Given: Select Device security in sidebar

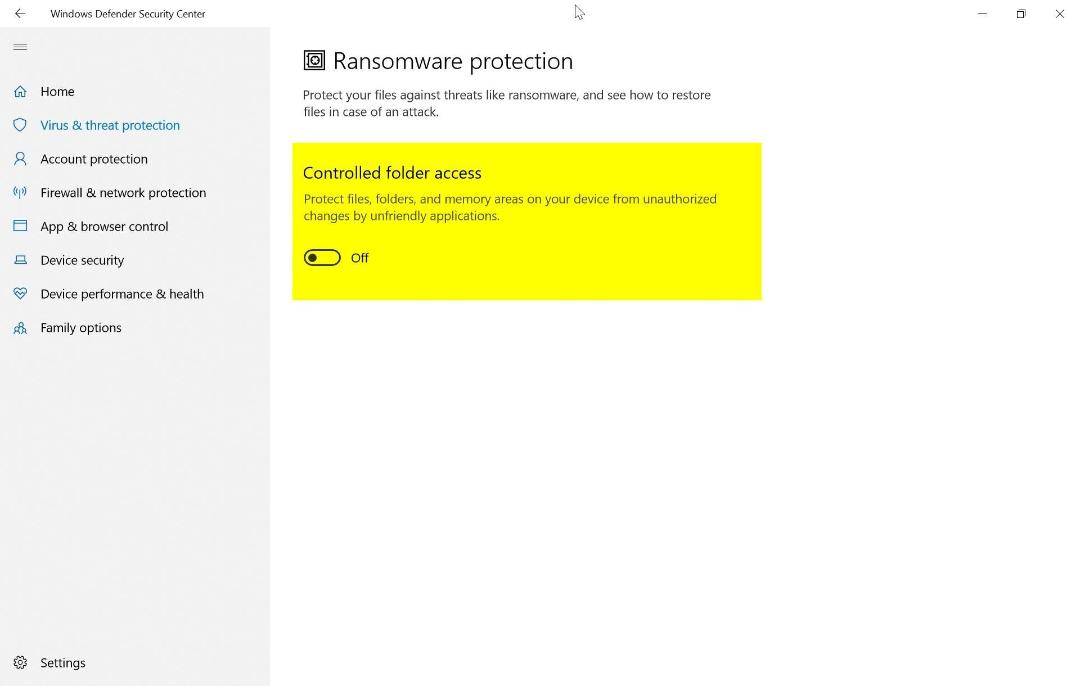Looking at the screenshot, I should click(x=82, y=260).
